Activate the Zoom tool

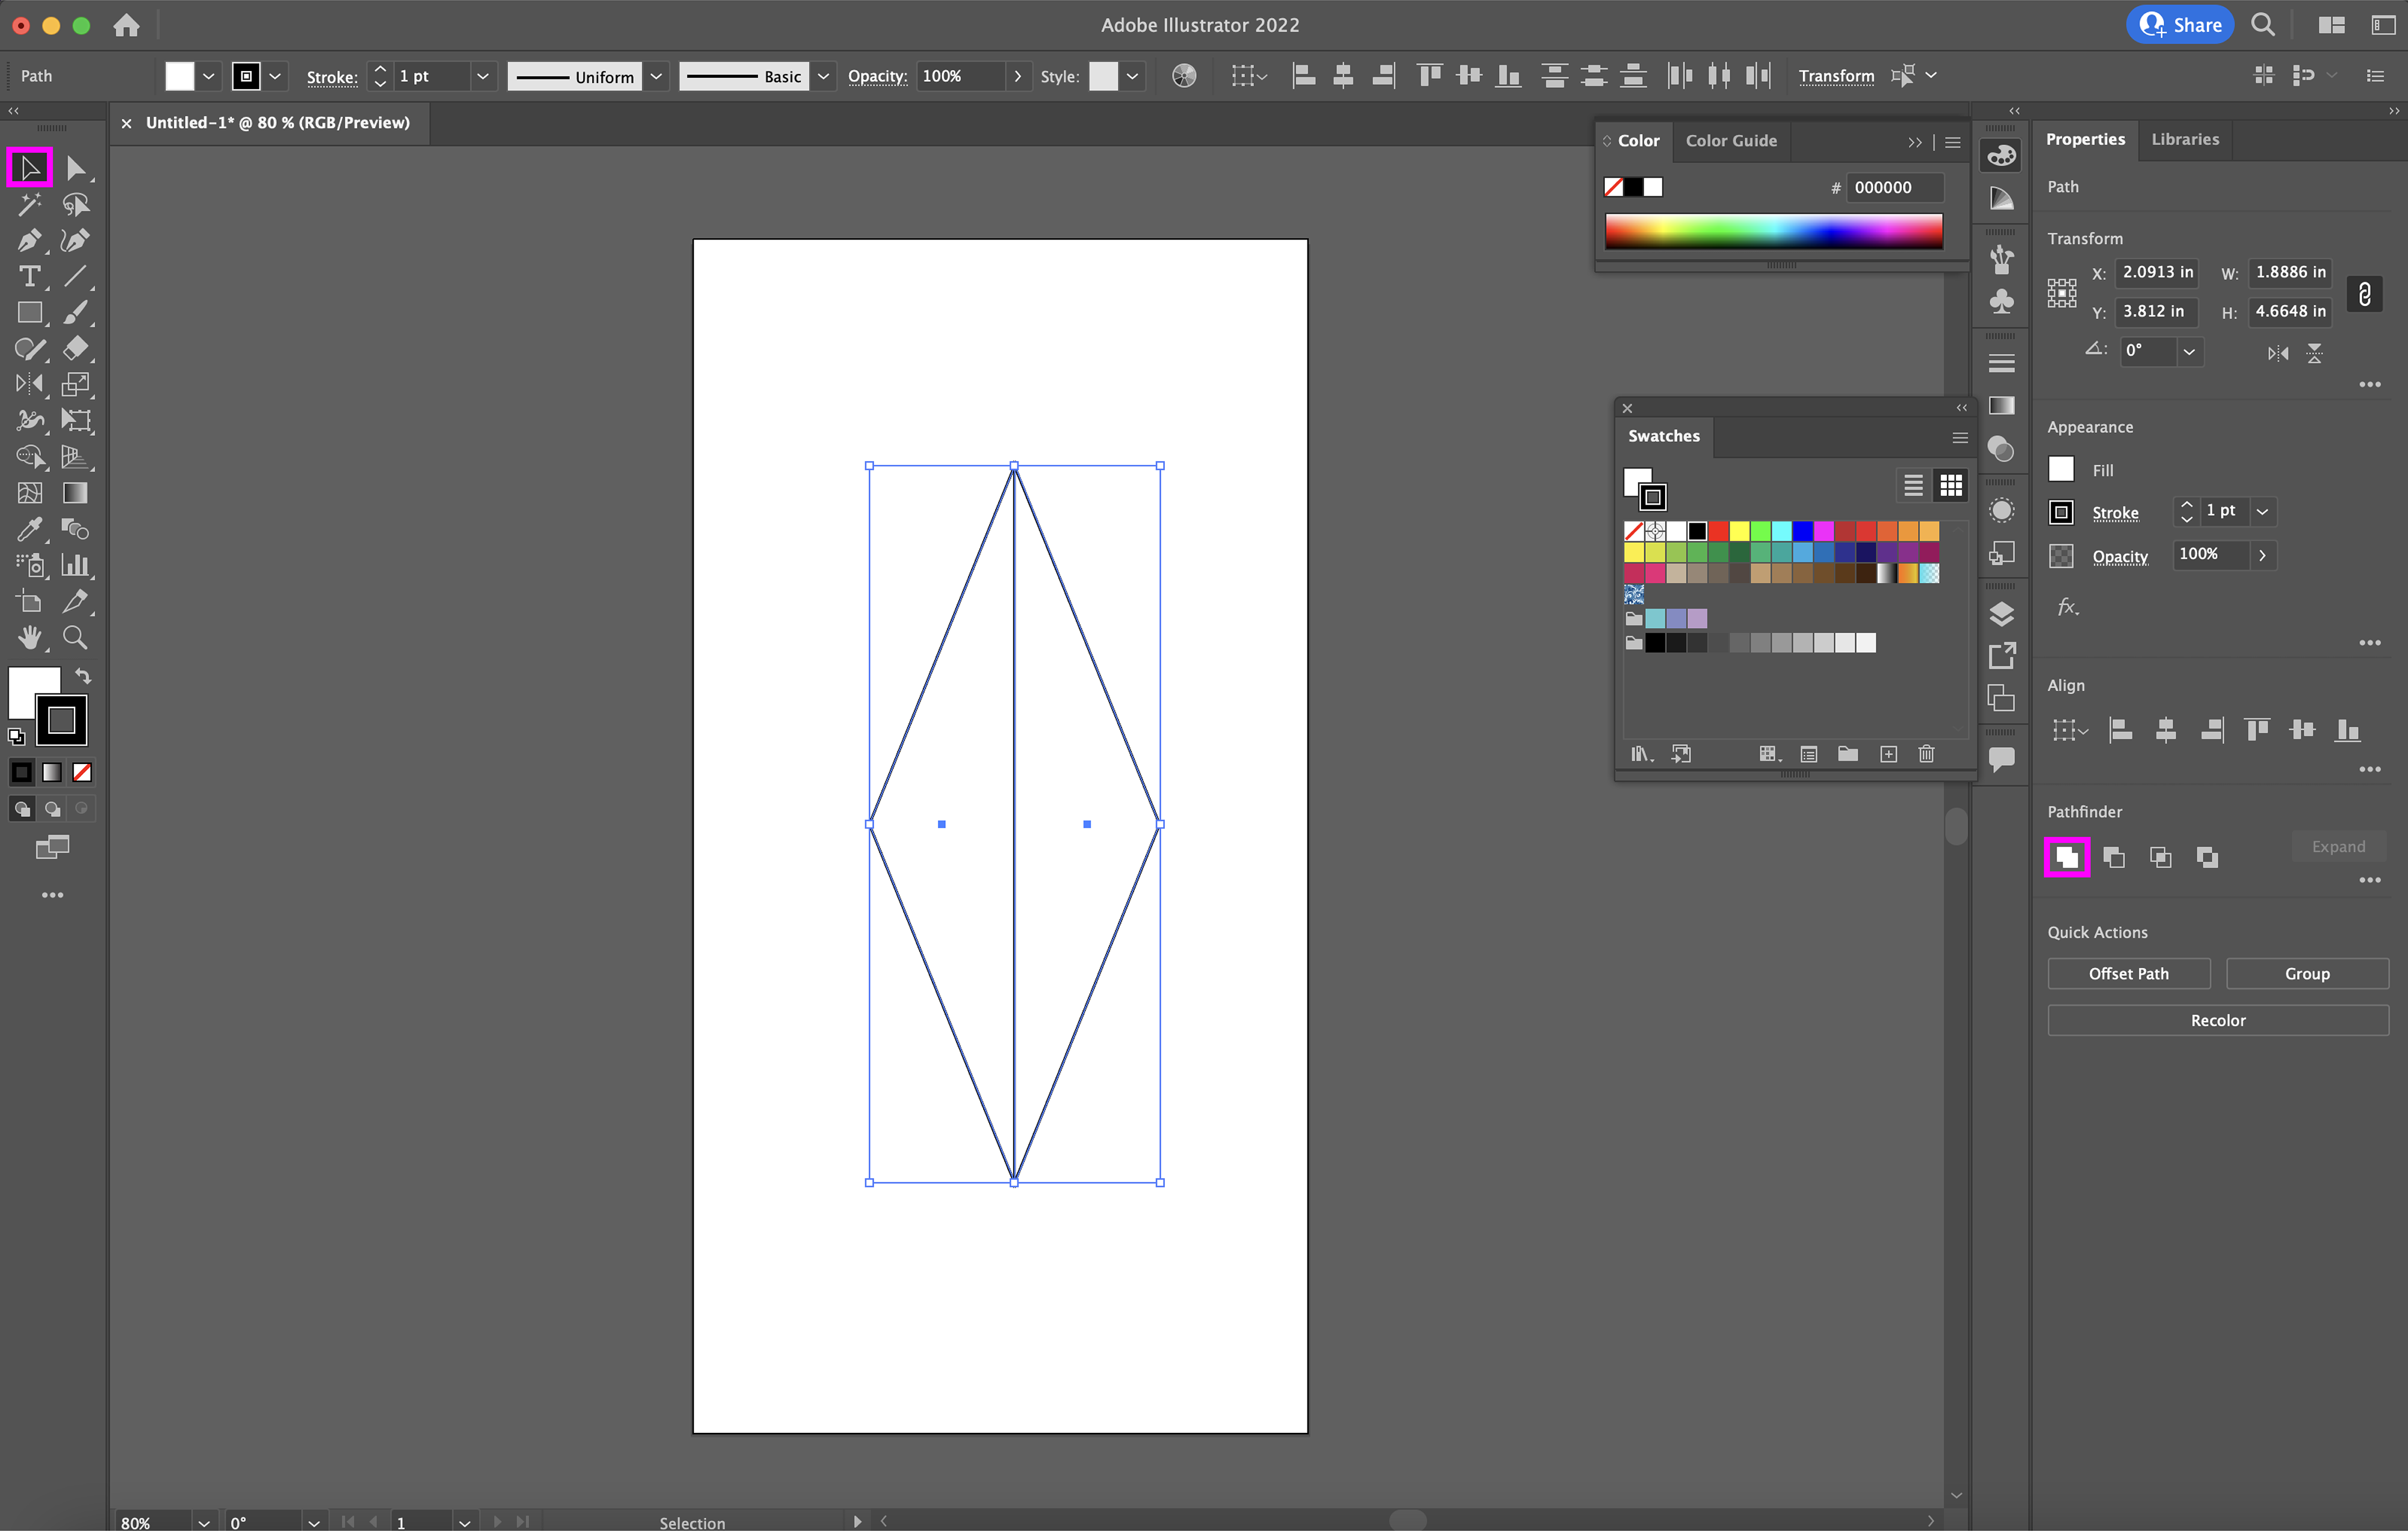[x=75, y=637]
